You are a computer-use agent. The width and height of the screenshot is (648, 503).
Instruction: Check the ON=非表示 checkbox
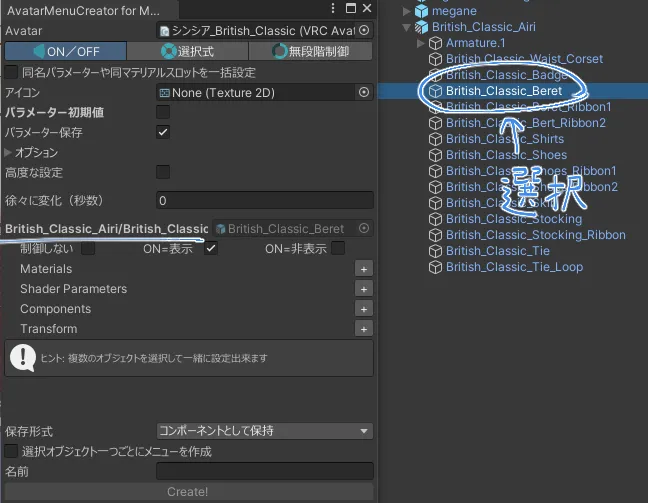(338, 248)
